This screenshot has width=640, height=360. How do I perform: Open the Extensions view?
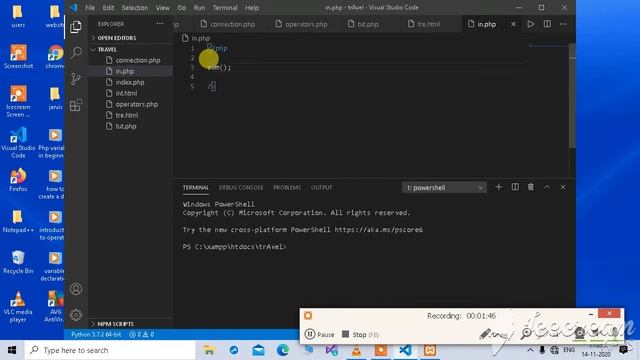pyautogui.click(x=76, y=105)
